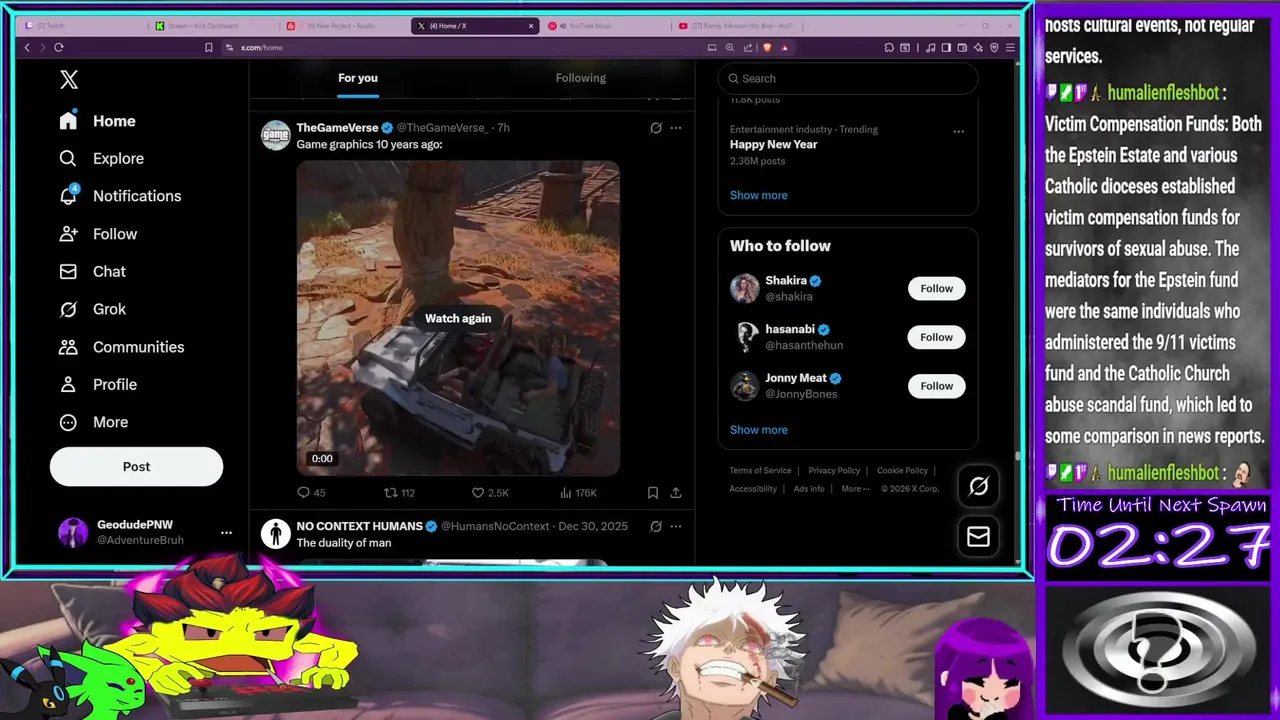
Task: Open Privacy Policy link
Action: [834, 471]
